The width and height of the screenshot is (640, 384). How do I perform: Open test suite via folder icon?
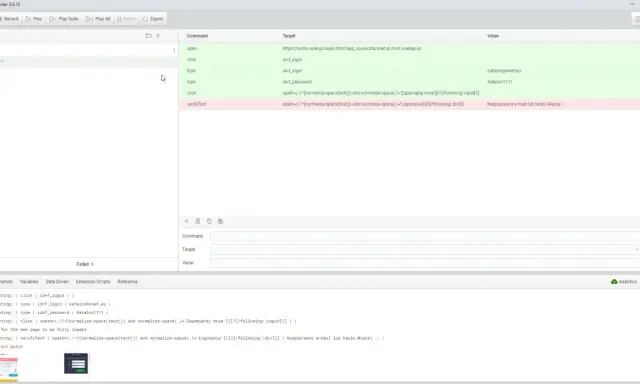click(x=149, y=36)
